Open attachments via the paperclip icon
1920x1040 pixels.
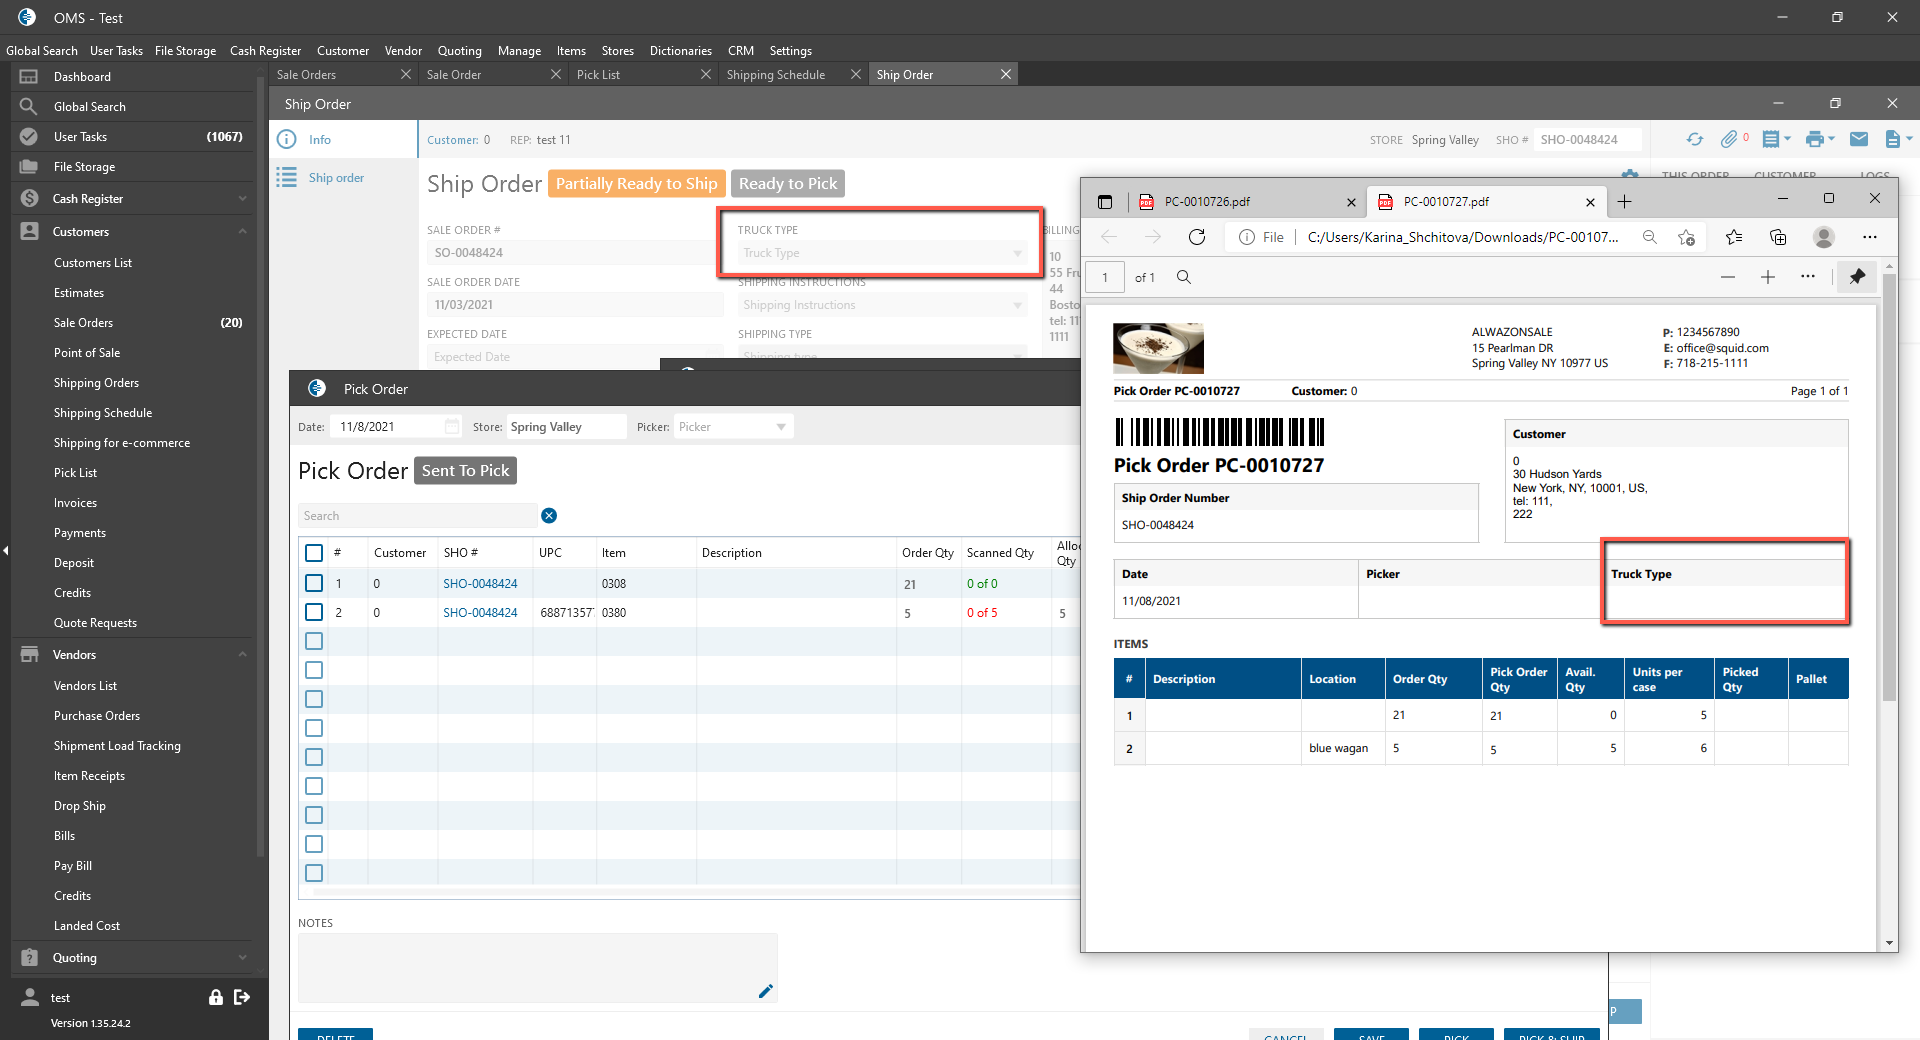pyautogui.click(x=1729, y=140)
